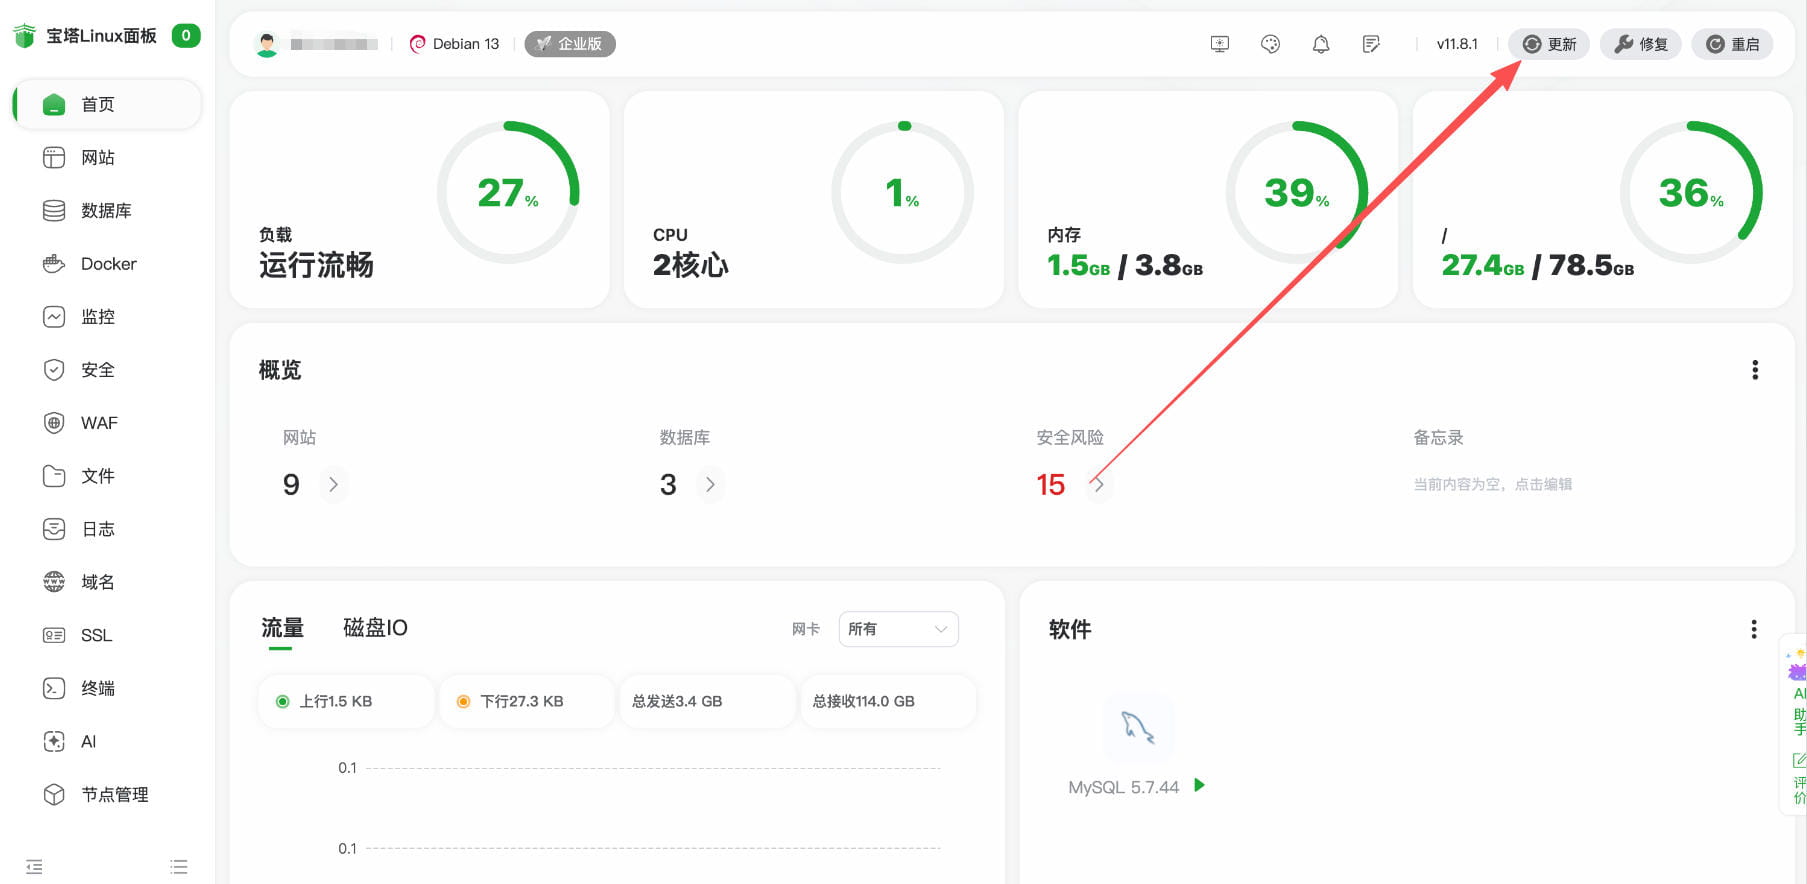Open 首页 home in sidebar
This screenshot has height=884, width=1807.
(x=107, y=104)
